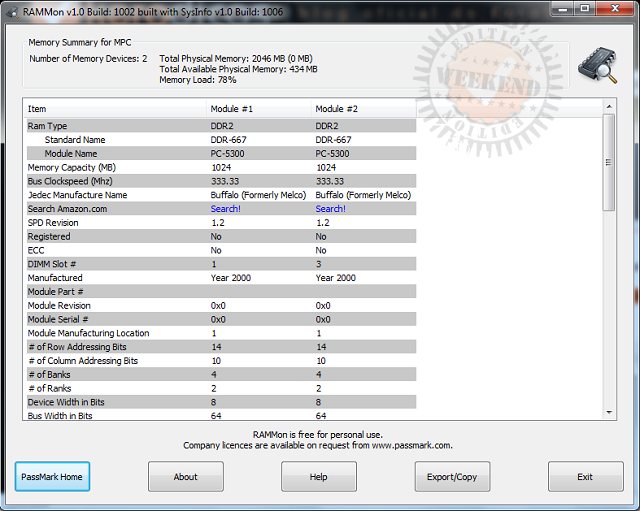Click the PassMark Home button

52,477
